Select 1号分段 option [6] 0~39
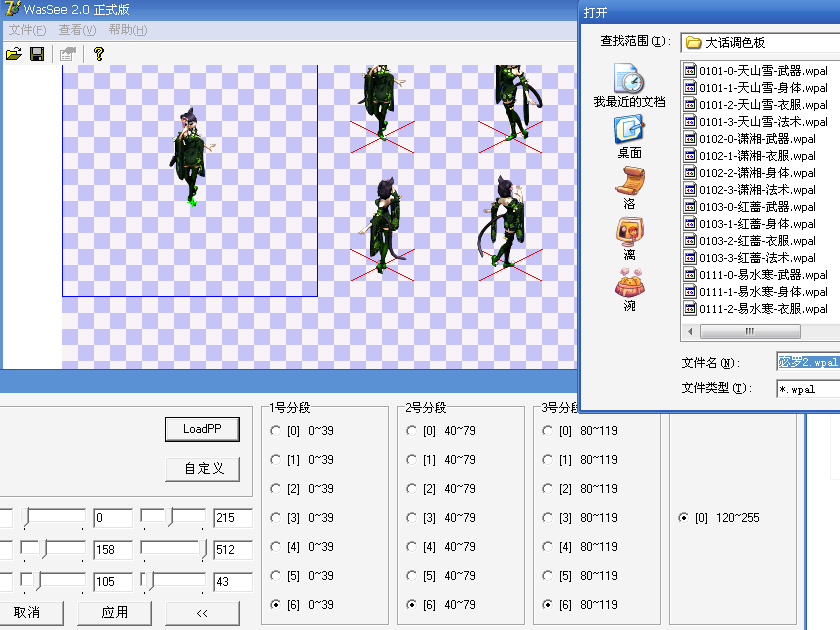 pos(302,604)
